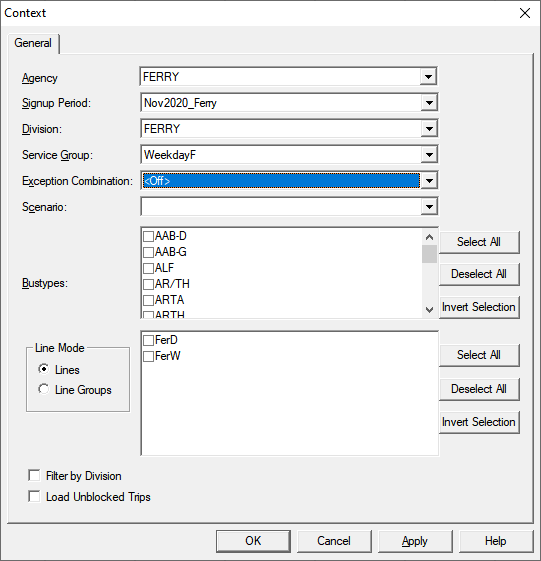Expand the Scenario dropdown

(x=429, y=207)
